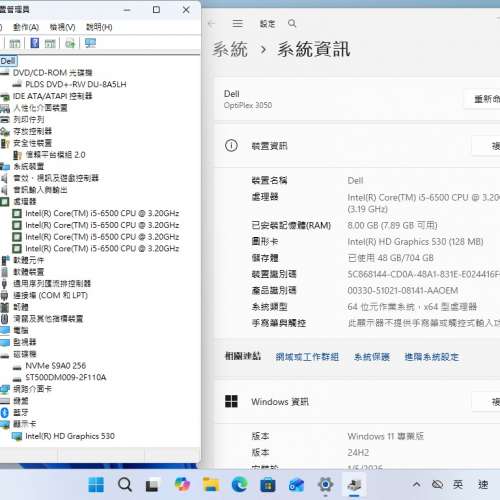Click the Update device driver green arrow icon

[70, 43]
